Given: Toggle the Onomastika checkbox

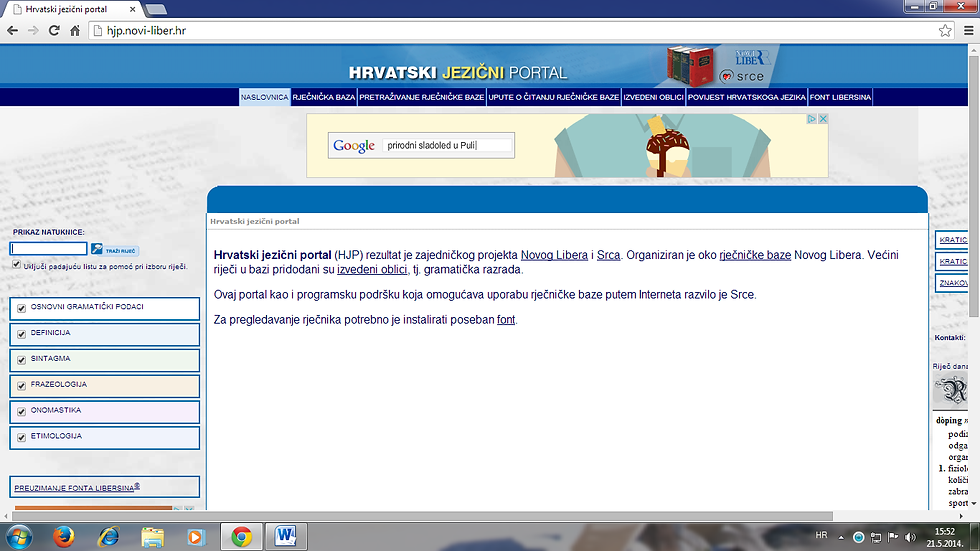Looking at the screenshot, I should coord(21,411).
